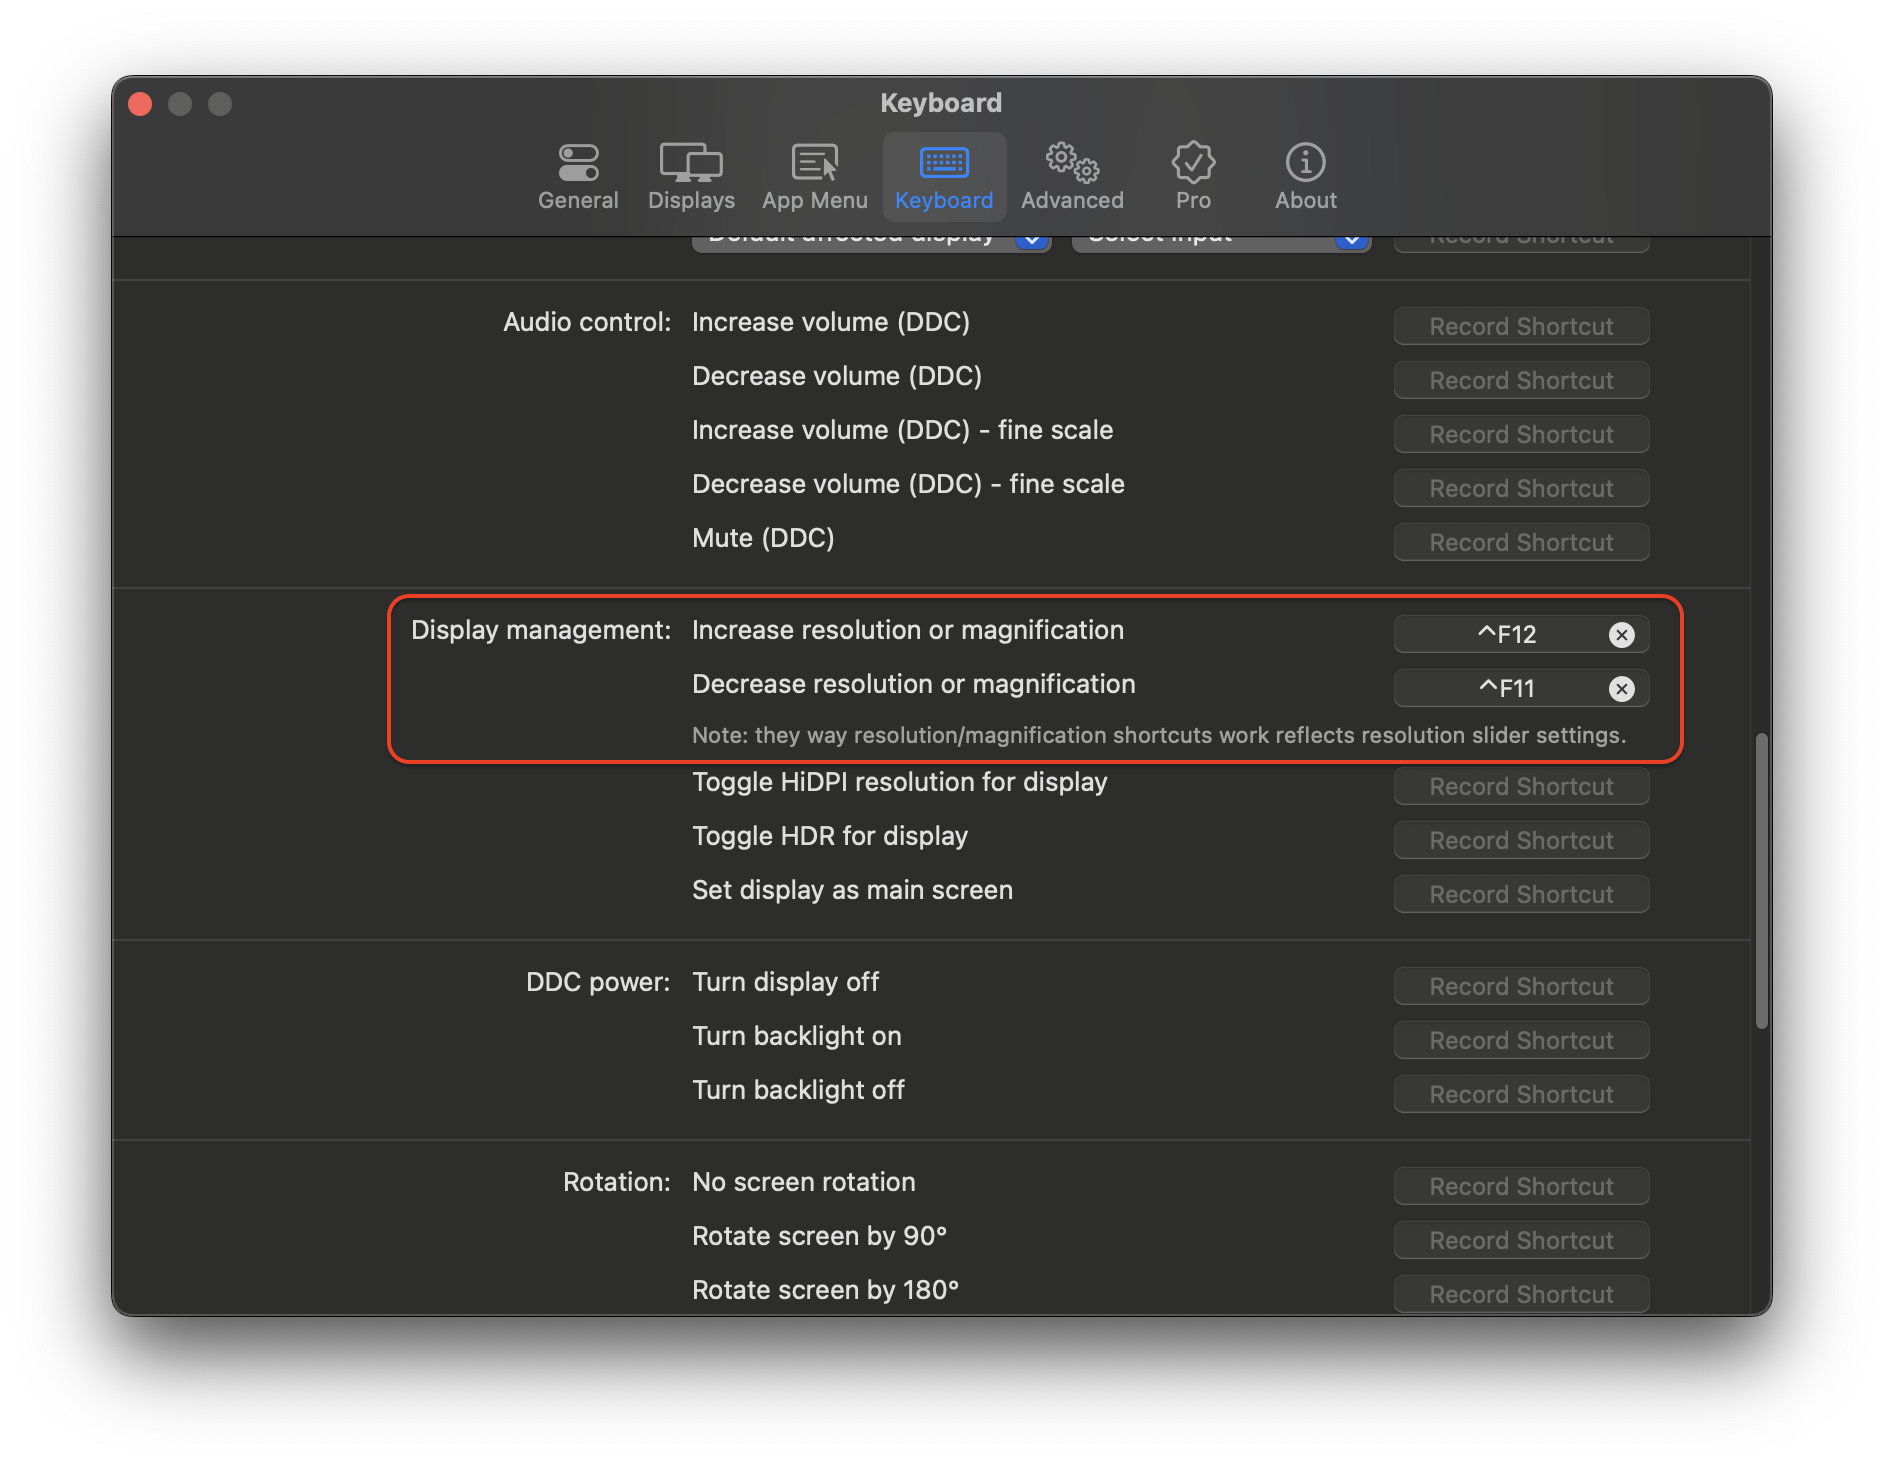Viewport: 1884px width, 1464px height.
Task: Clear the ^F11 decrease resolution shortcut
Action: (1622, 688)
